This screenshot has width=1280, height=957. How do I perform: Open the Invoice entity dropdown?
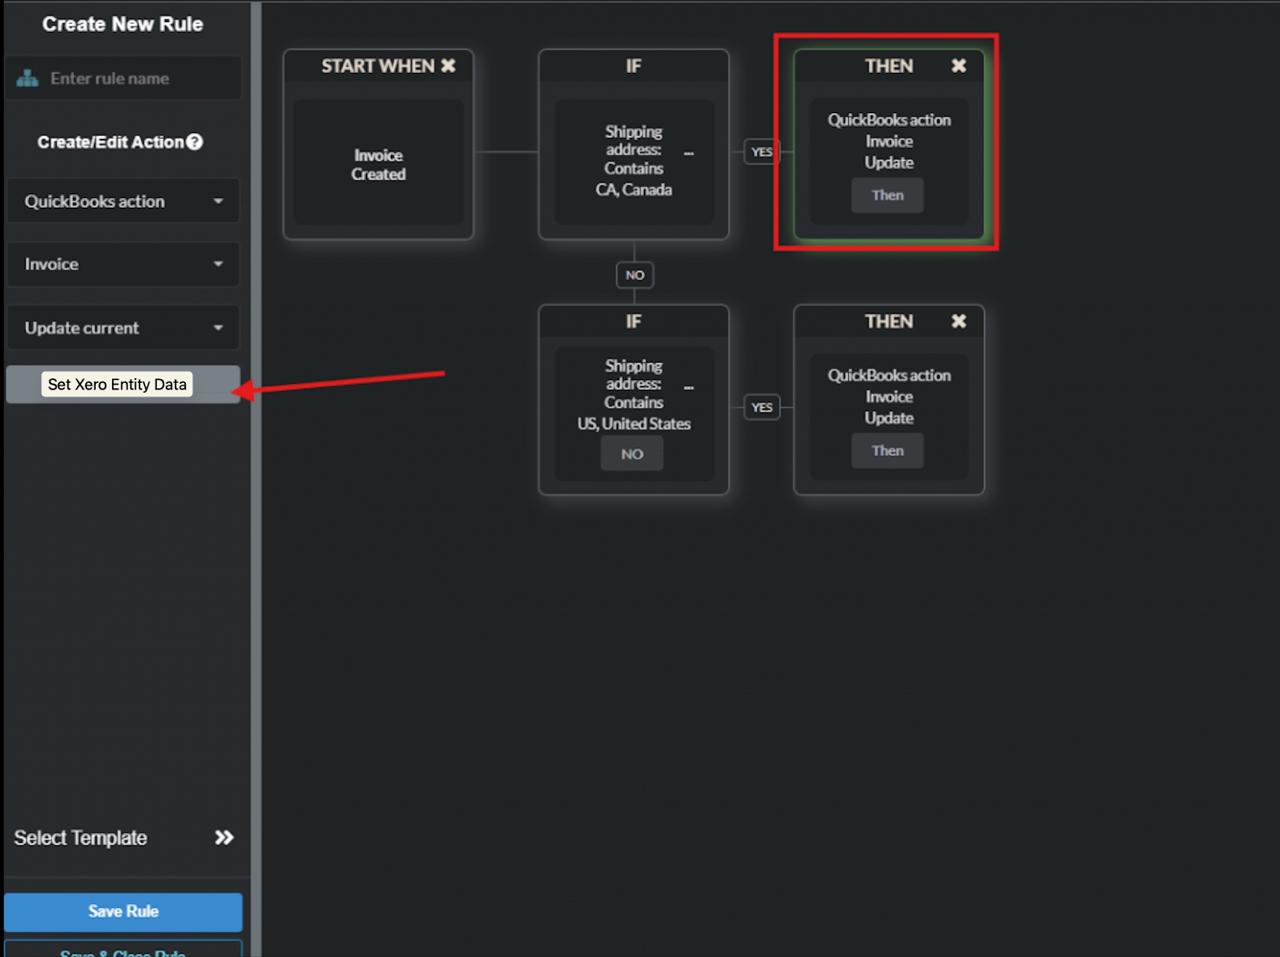[124, 264]
